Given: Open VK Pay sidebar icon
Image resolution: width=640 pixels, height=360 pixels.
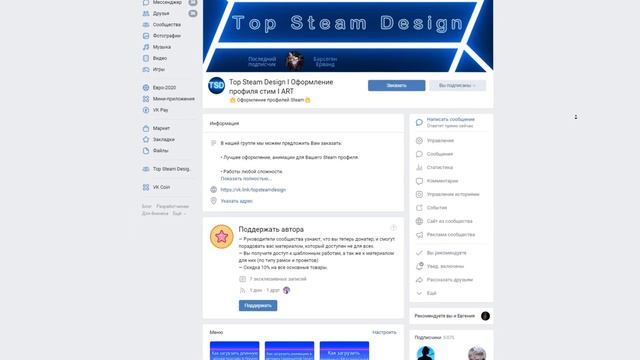Looking at the screenshot, I should tap(146, 110).
